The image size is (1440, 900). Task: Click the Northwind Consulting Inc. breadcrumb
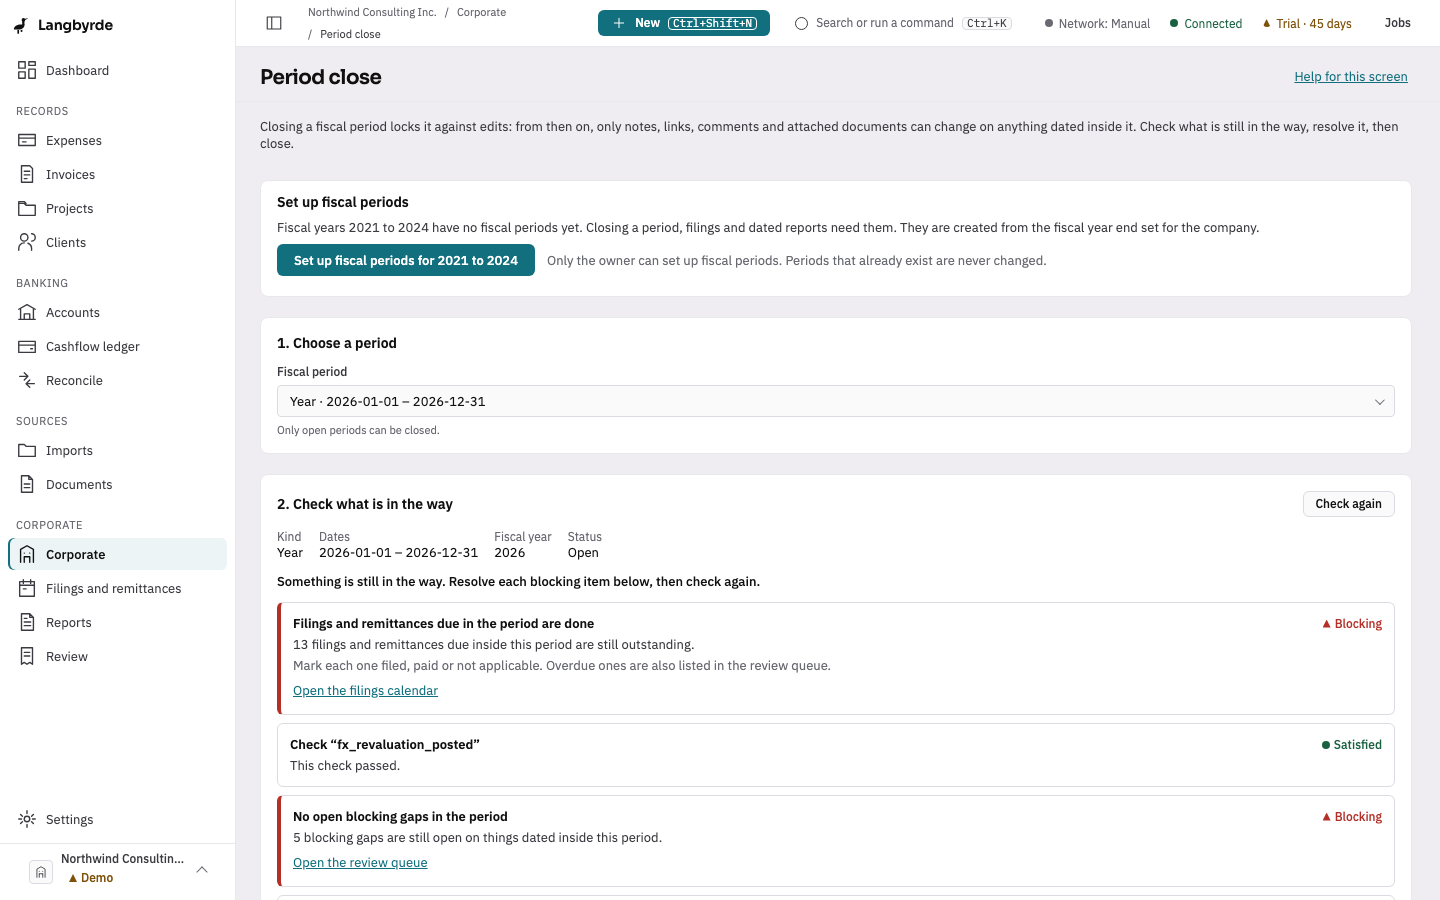click(372, 12)
